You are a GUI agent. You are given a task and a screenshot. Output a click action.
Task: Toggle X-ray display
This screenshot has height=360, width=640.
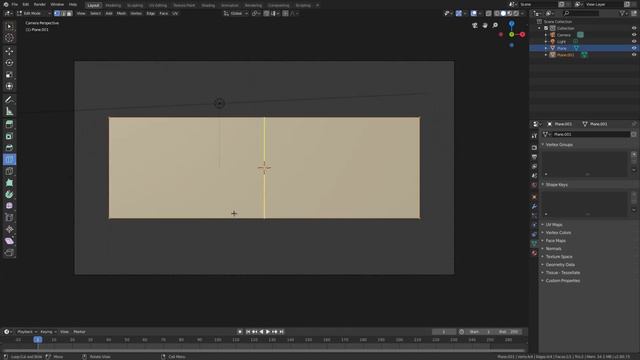[489, 13]
